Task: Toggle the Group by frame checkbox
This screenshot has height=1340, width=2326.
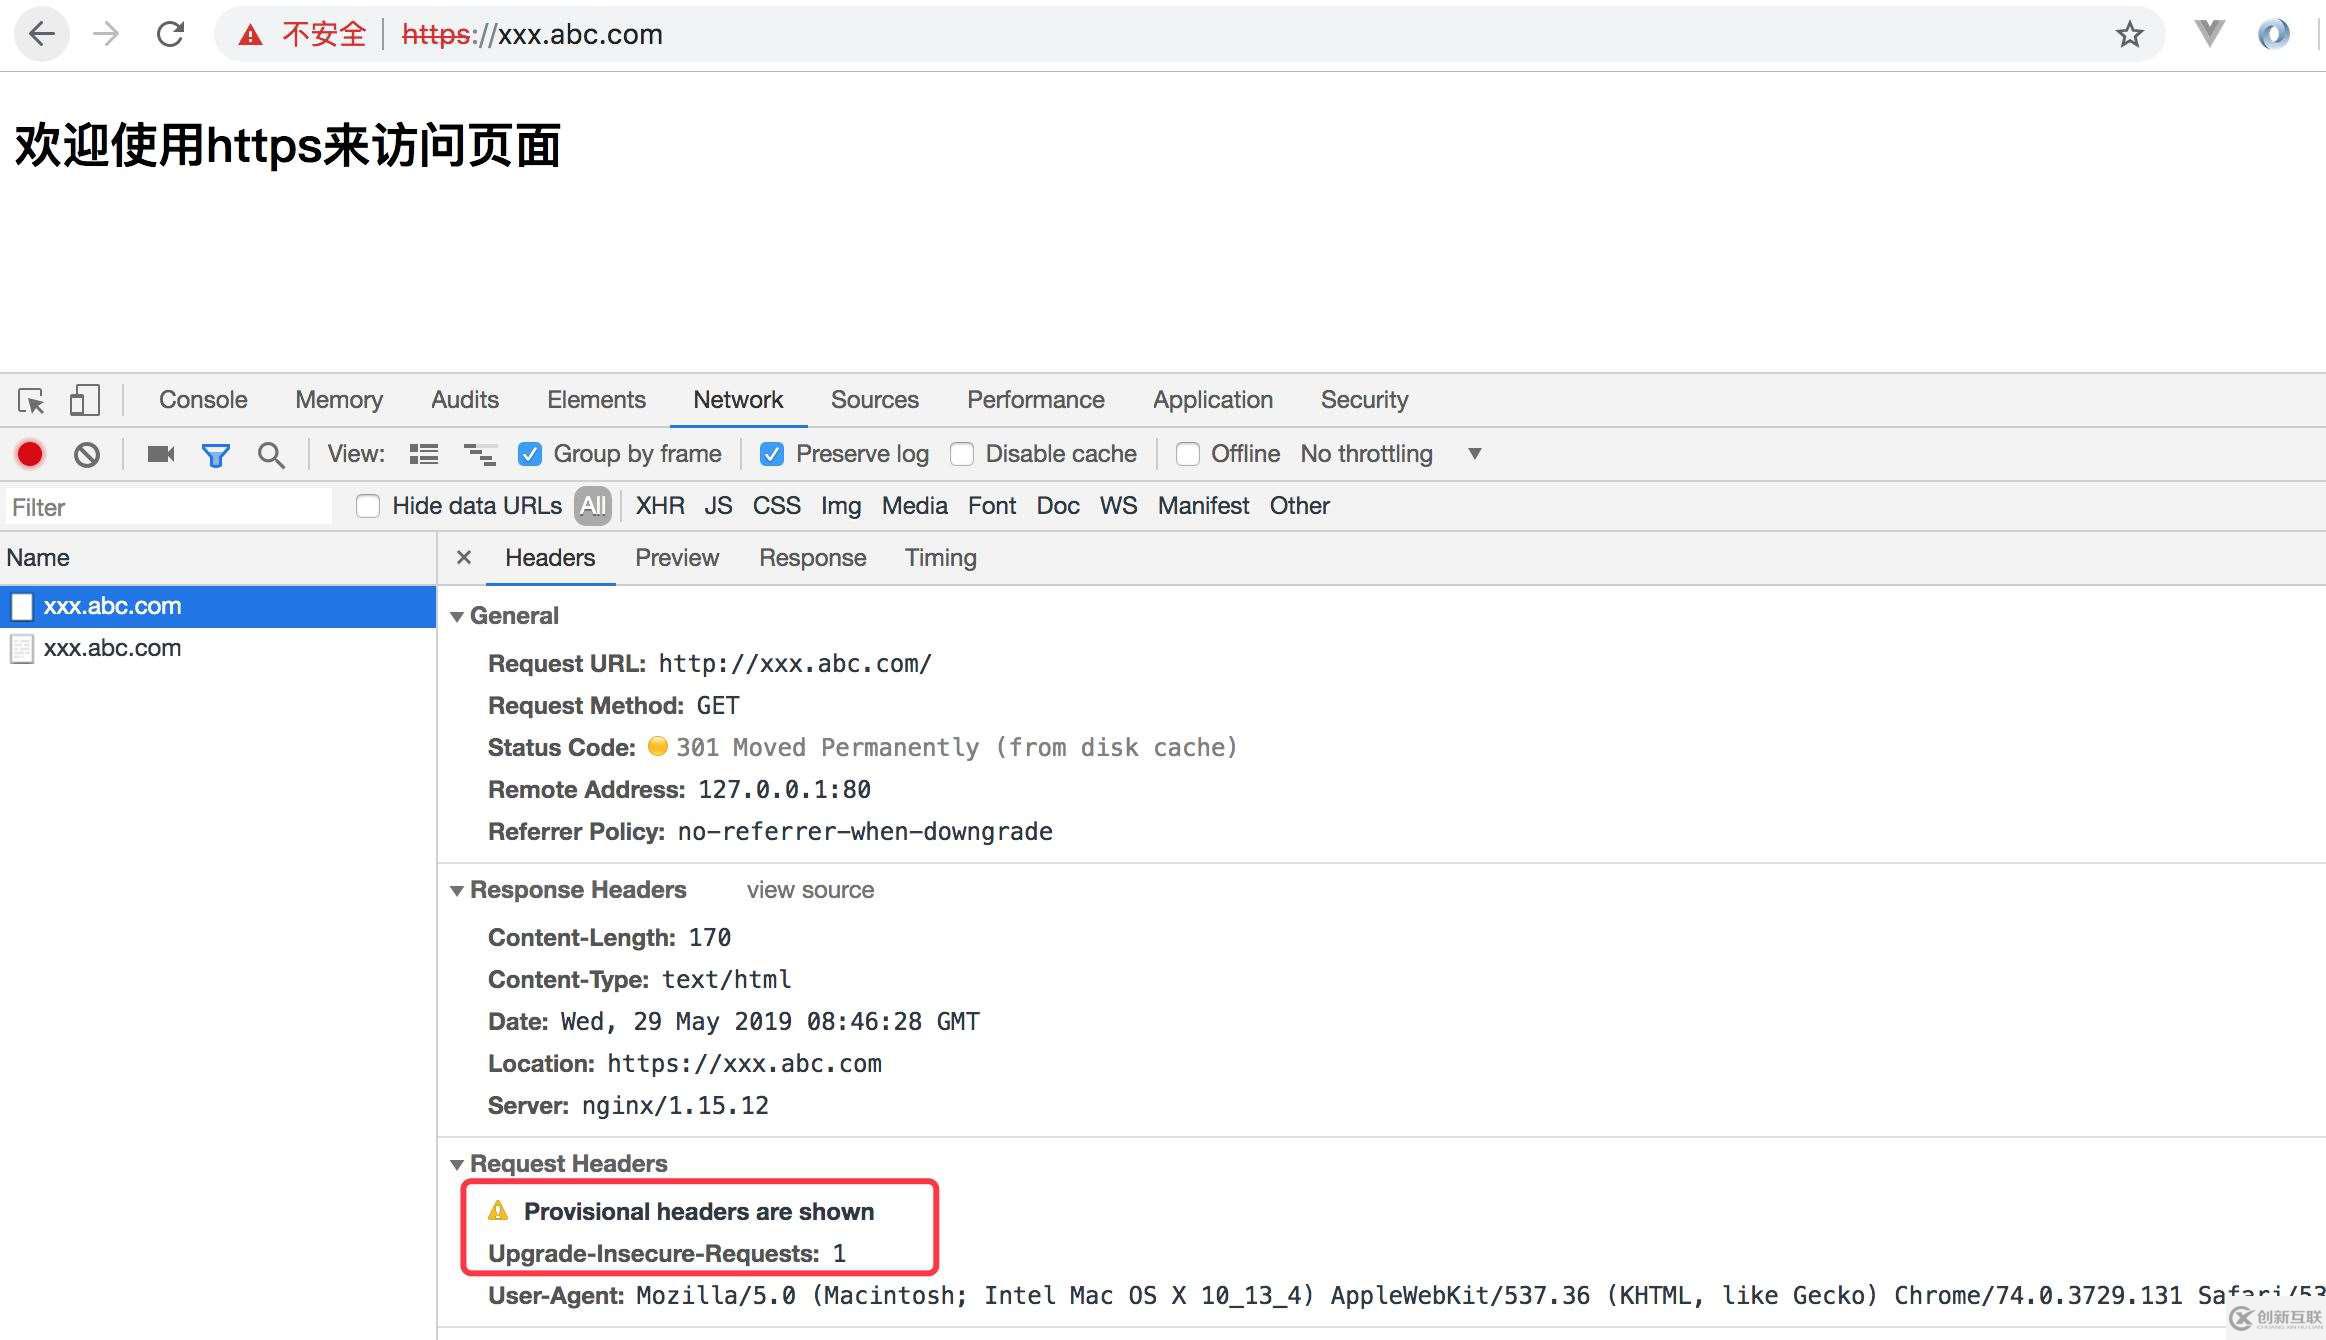Action: point(530,454)
